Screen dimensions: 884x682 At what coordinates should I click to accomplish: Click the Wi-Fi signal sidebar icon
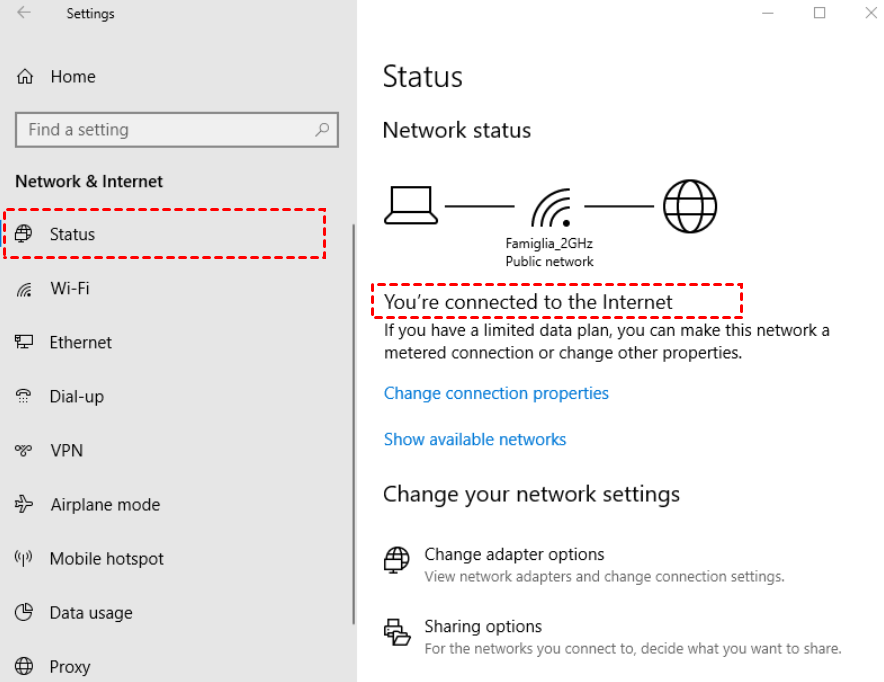click(x=24, y=289)
